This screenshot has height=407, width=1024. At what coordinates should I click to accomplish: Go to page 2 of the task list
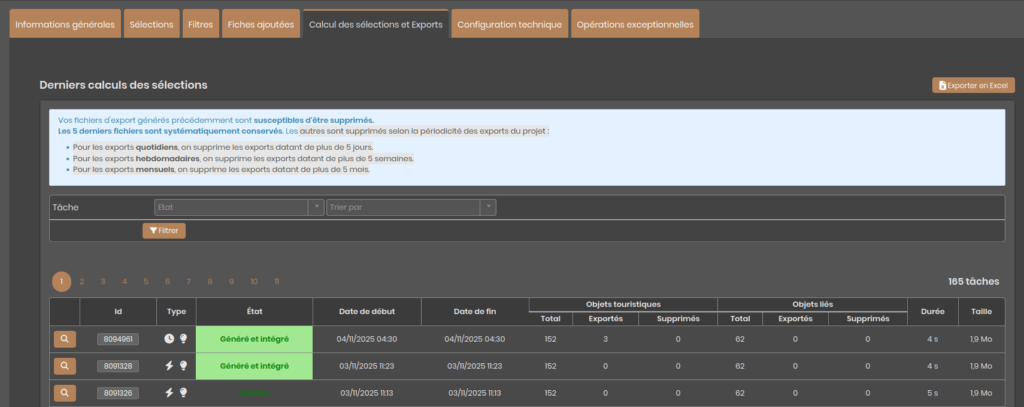point(82,282)
